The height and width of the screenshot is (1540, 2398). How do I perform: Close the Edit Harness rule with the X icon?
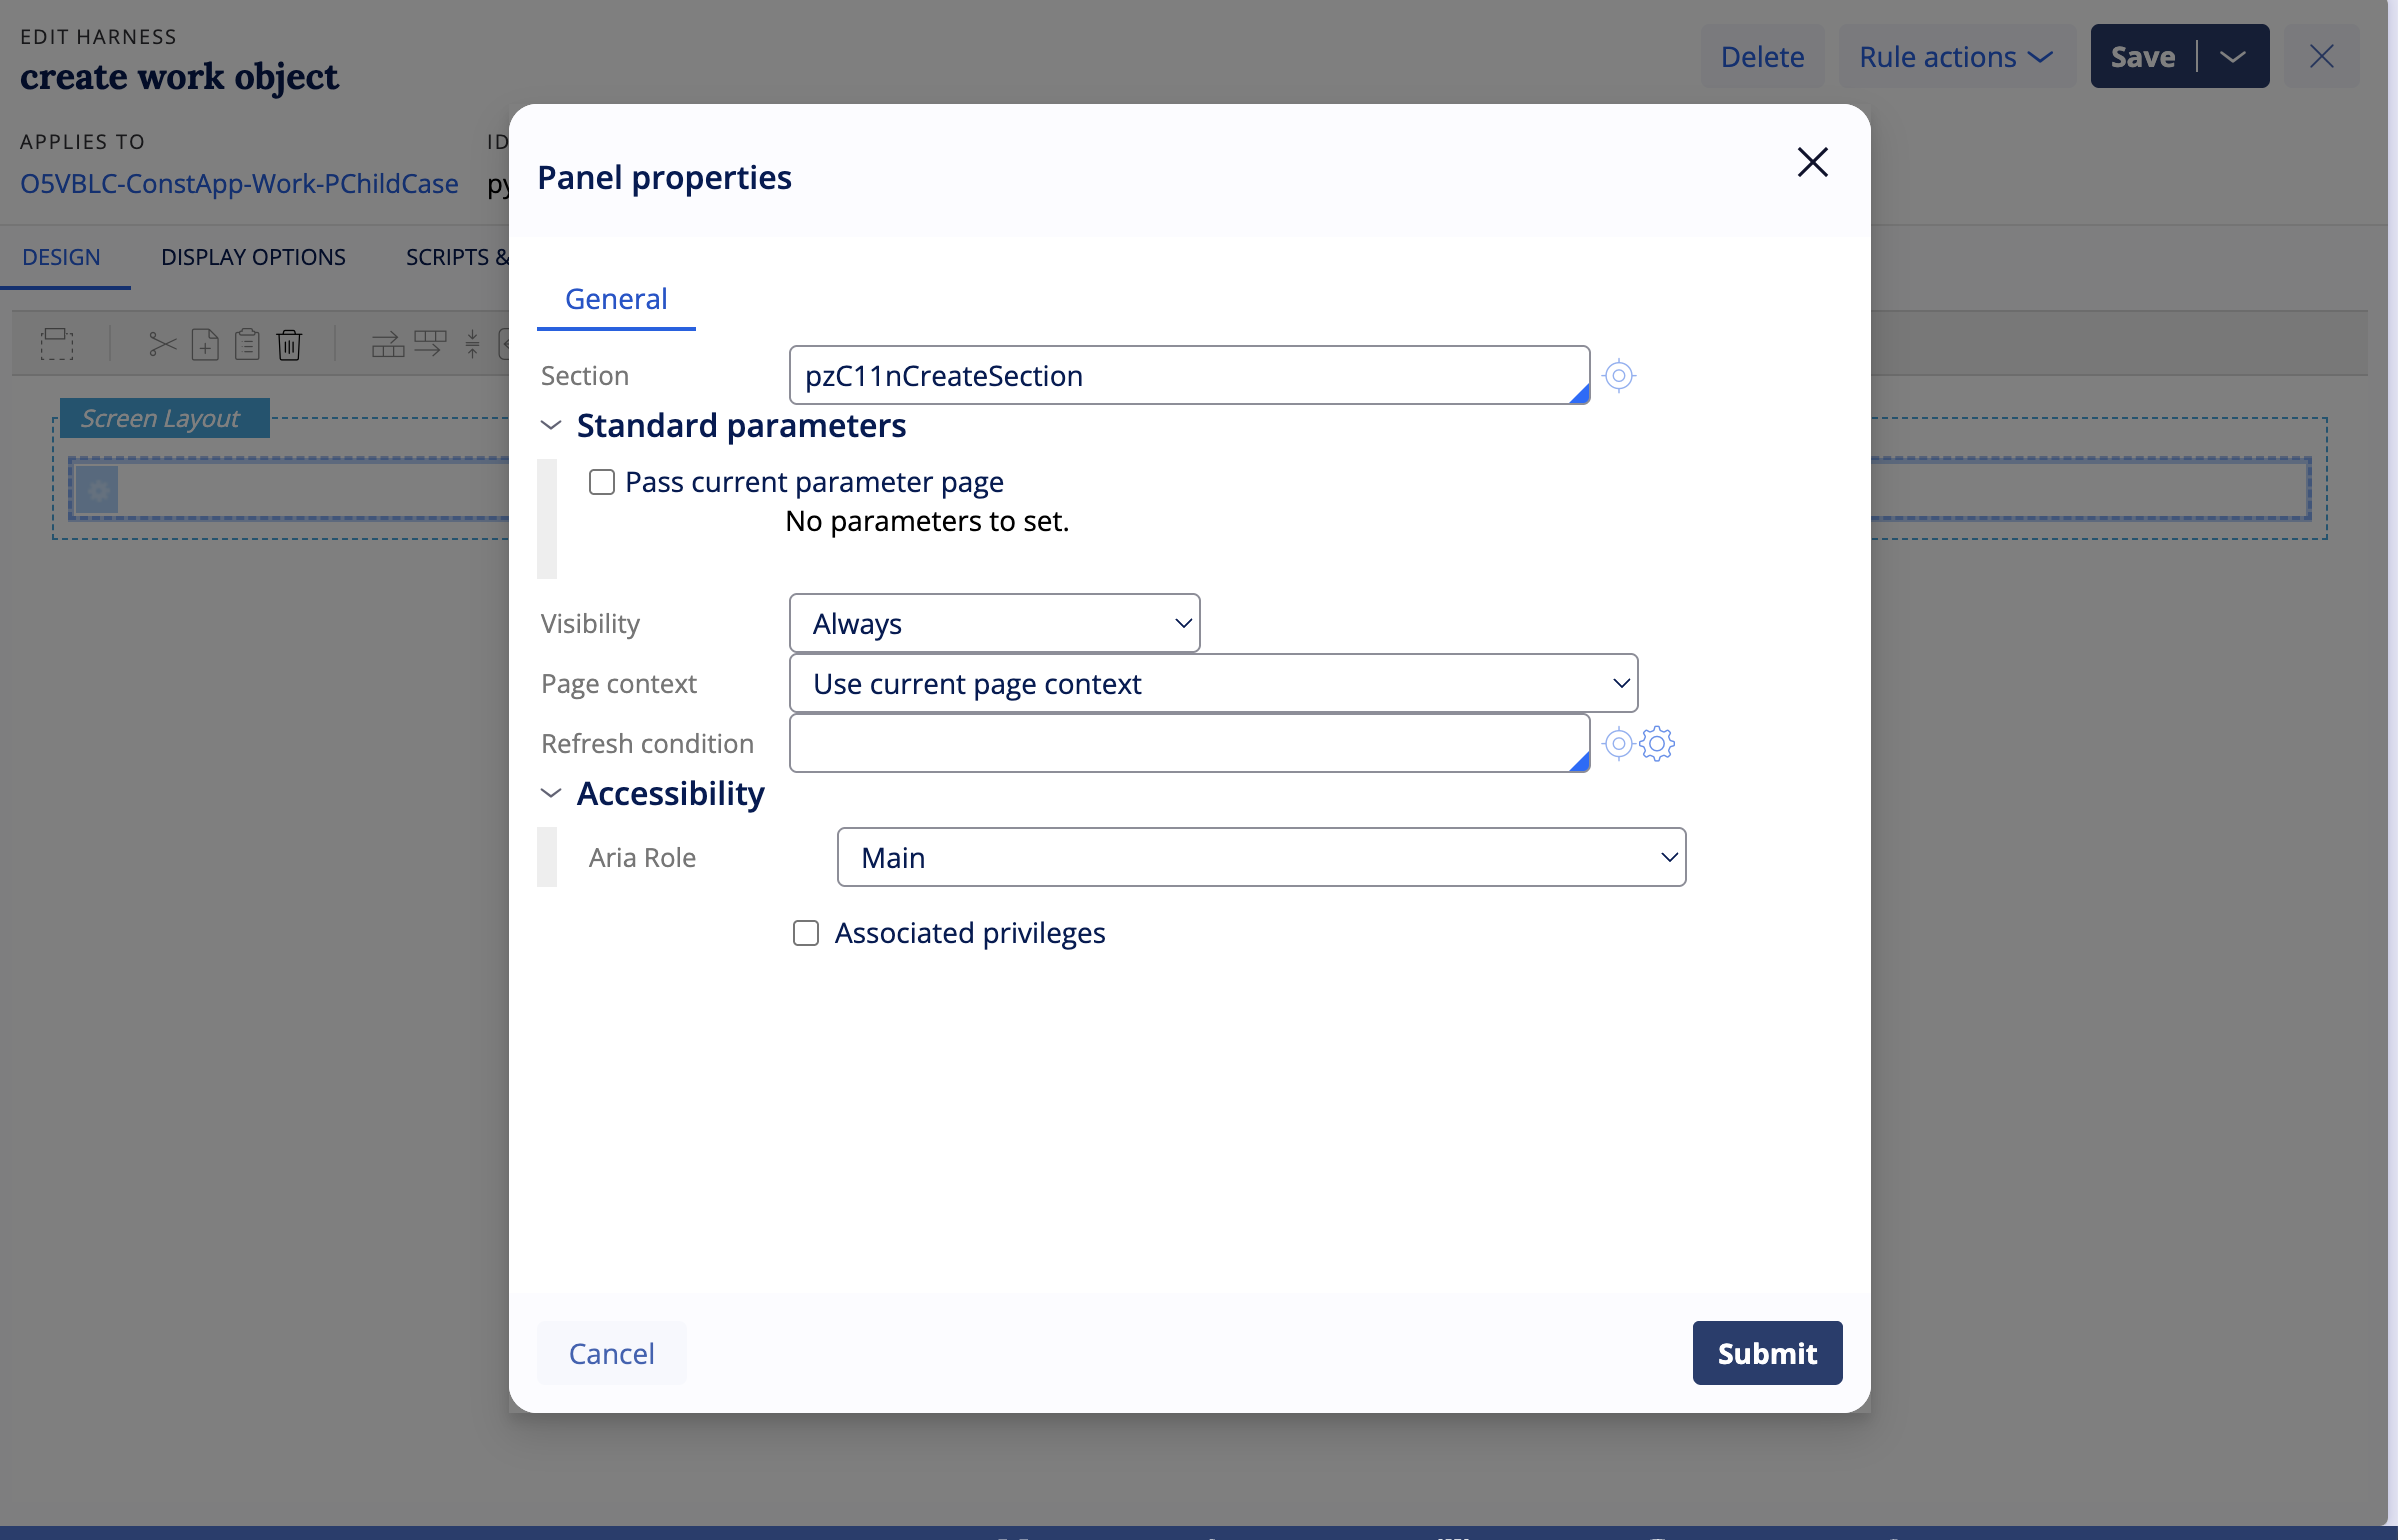(2322, 56)
